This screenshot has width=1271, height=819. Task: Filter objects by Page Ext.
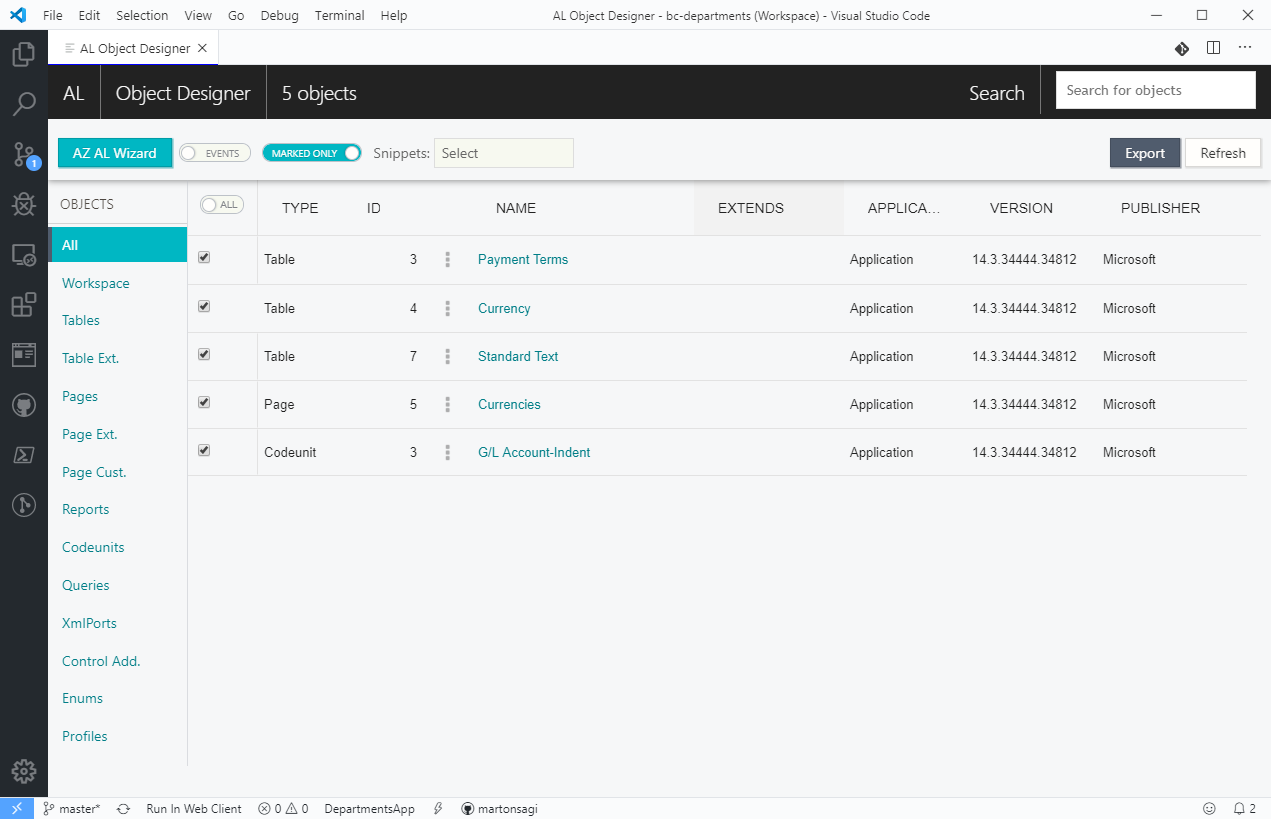coord(90,435)
